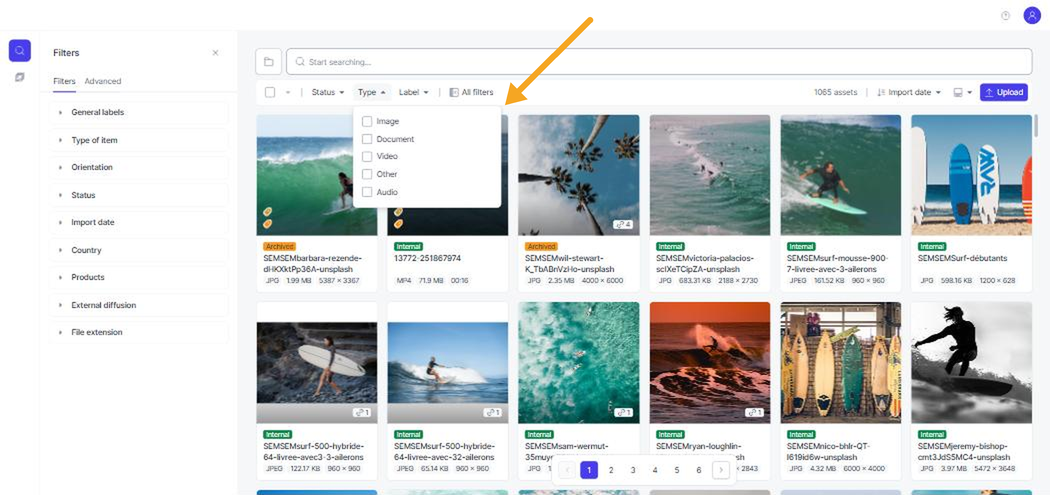
Task: Tick the select-all assets checkbox
Action: point(270,92)
